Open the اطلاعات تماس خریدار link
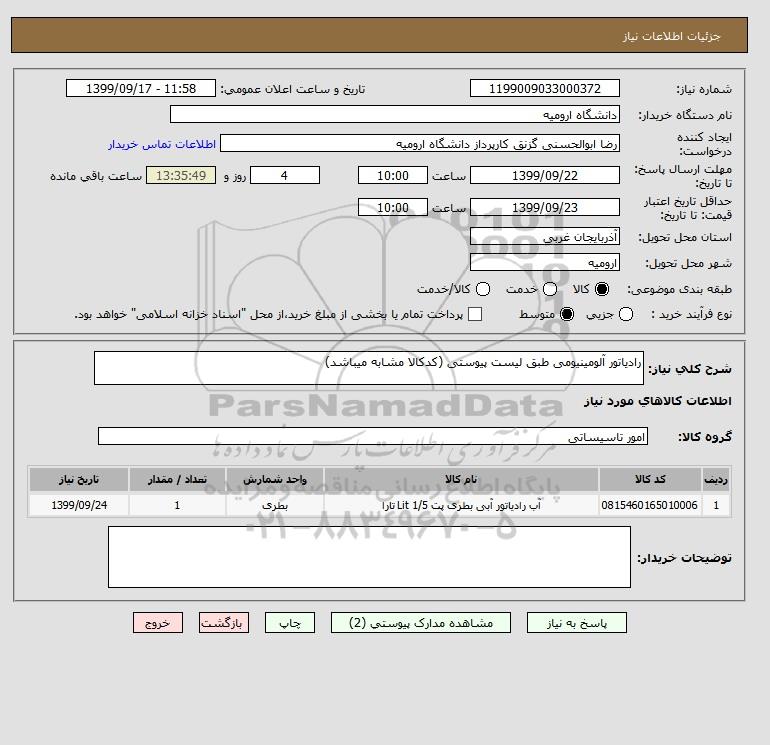The width and height of the screenshot is (770, 745). click(x=162, y=144)
